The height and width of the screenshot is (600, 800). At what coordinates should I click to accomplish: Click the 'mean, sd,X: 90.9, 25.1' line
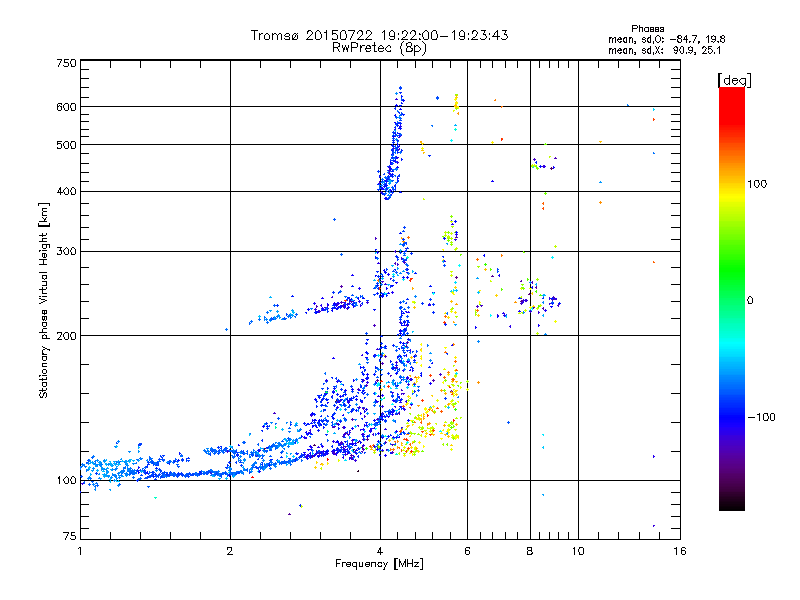pos(664,50)
